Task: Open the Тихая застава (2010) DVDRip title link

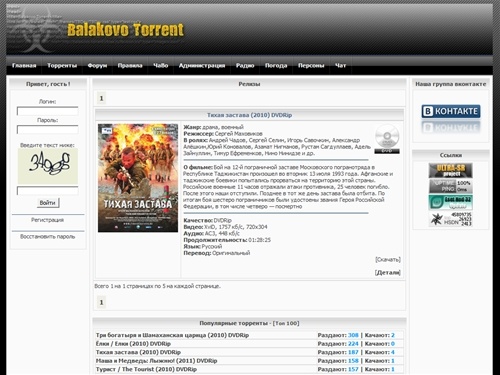Action: tap(249, 115)
